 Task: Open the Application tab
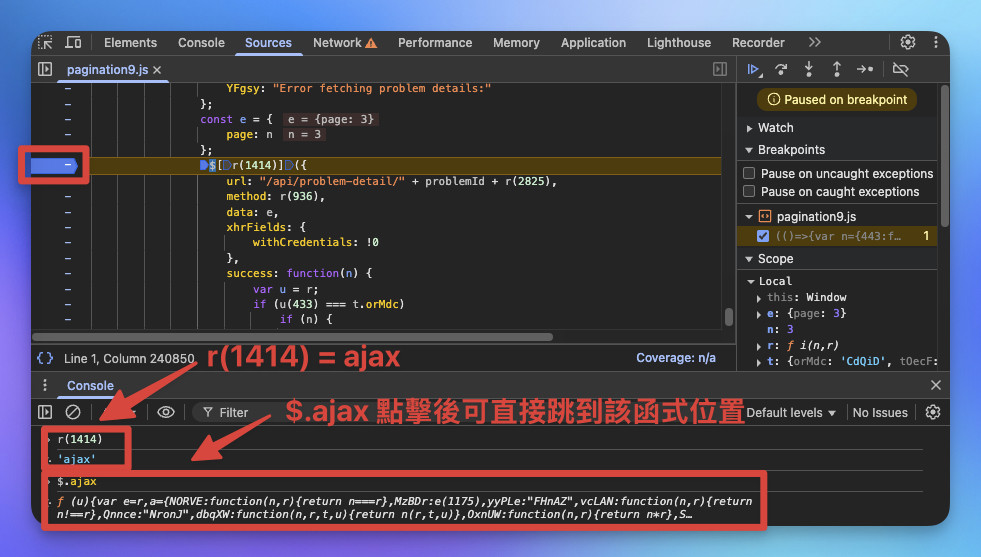[593, 43]
